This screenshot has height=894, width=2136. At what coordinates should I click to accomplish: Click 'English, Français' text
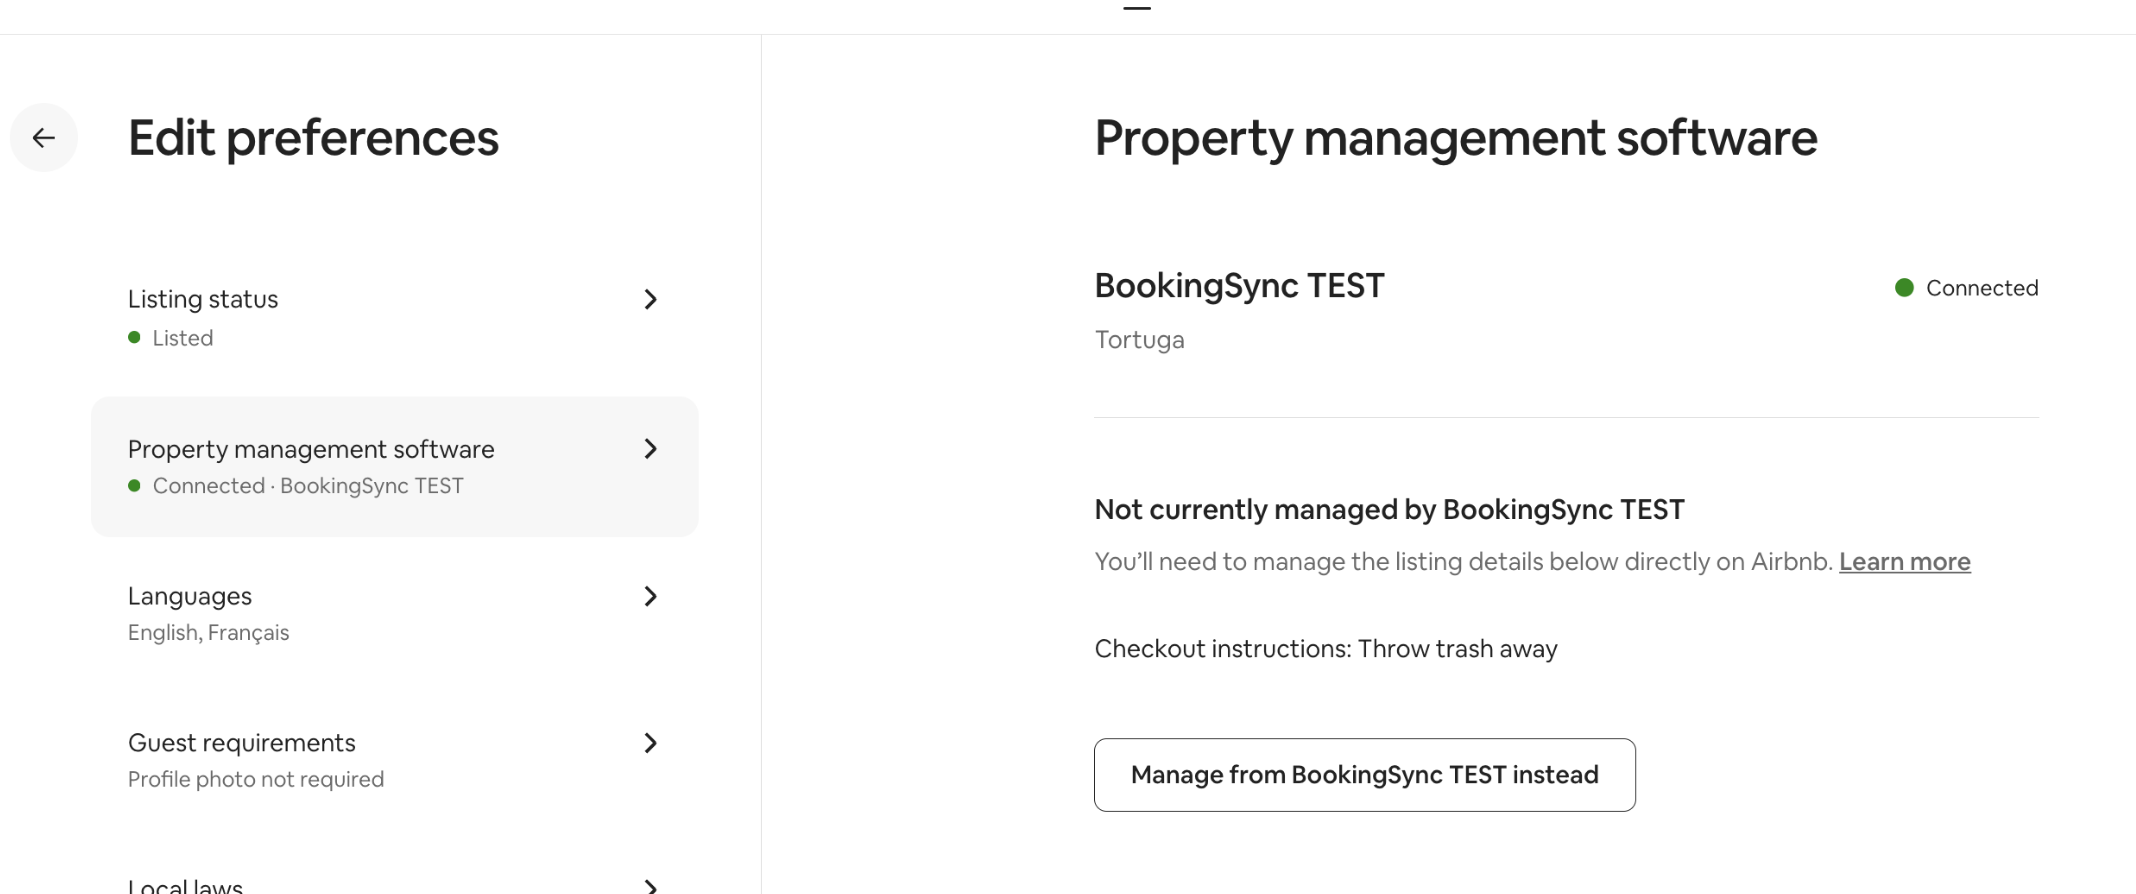pos(208,633)
